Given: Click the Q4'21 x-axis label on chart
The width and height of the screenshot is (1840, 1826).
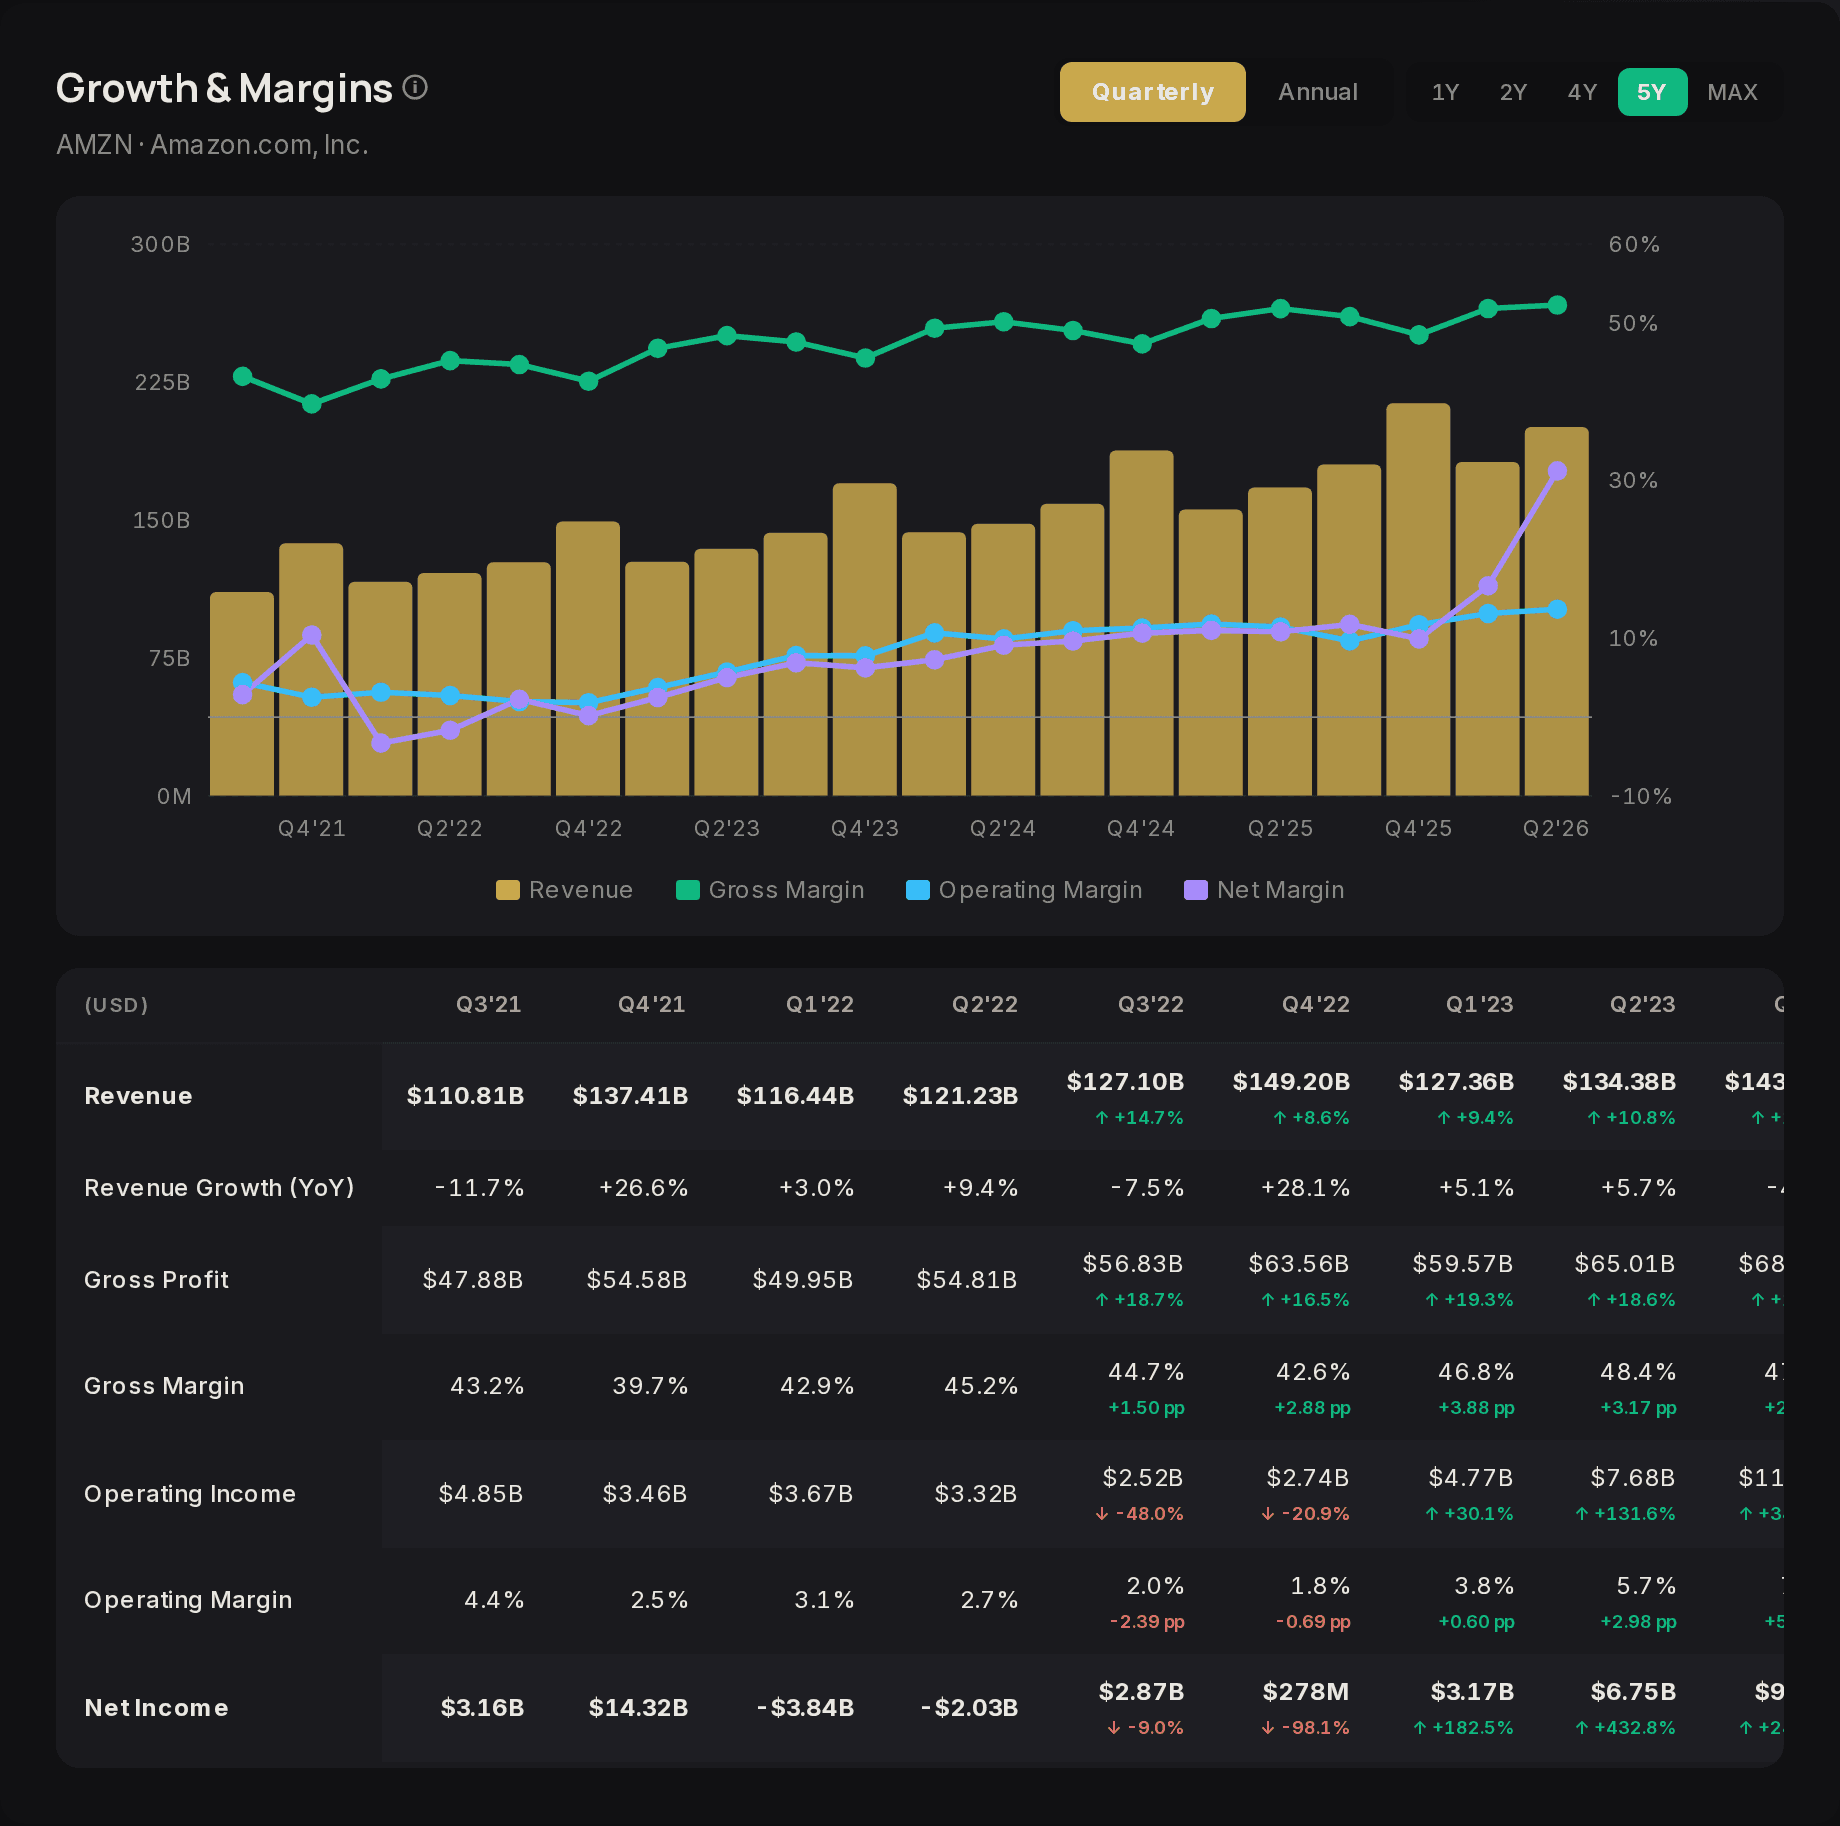Looking at the screenshot, I should 312,828.
